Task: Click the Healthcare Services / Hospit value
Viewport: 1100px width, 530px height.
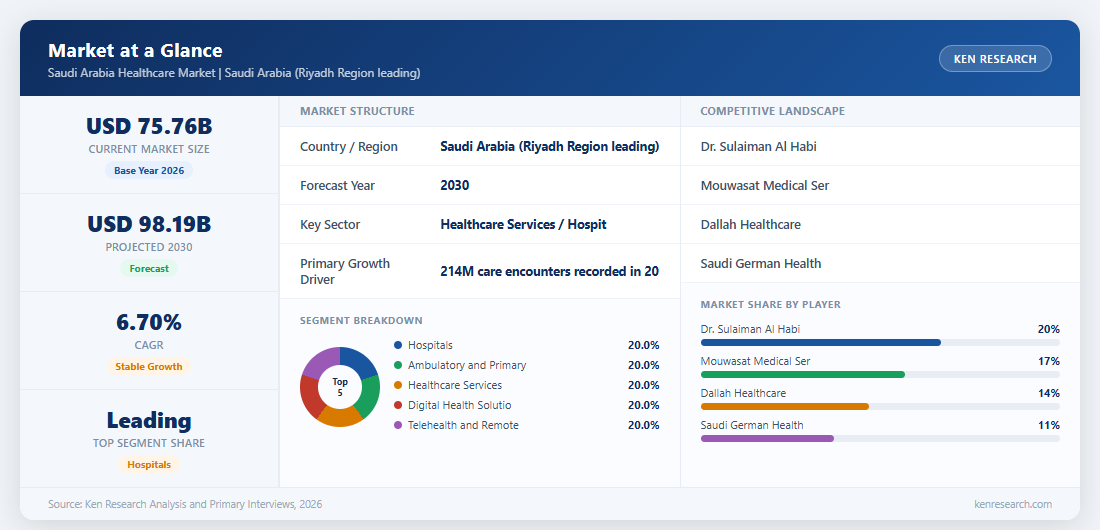Action: (x=523, y=225)
